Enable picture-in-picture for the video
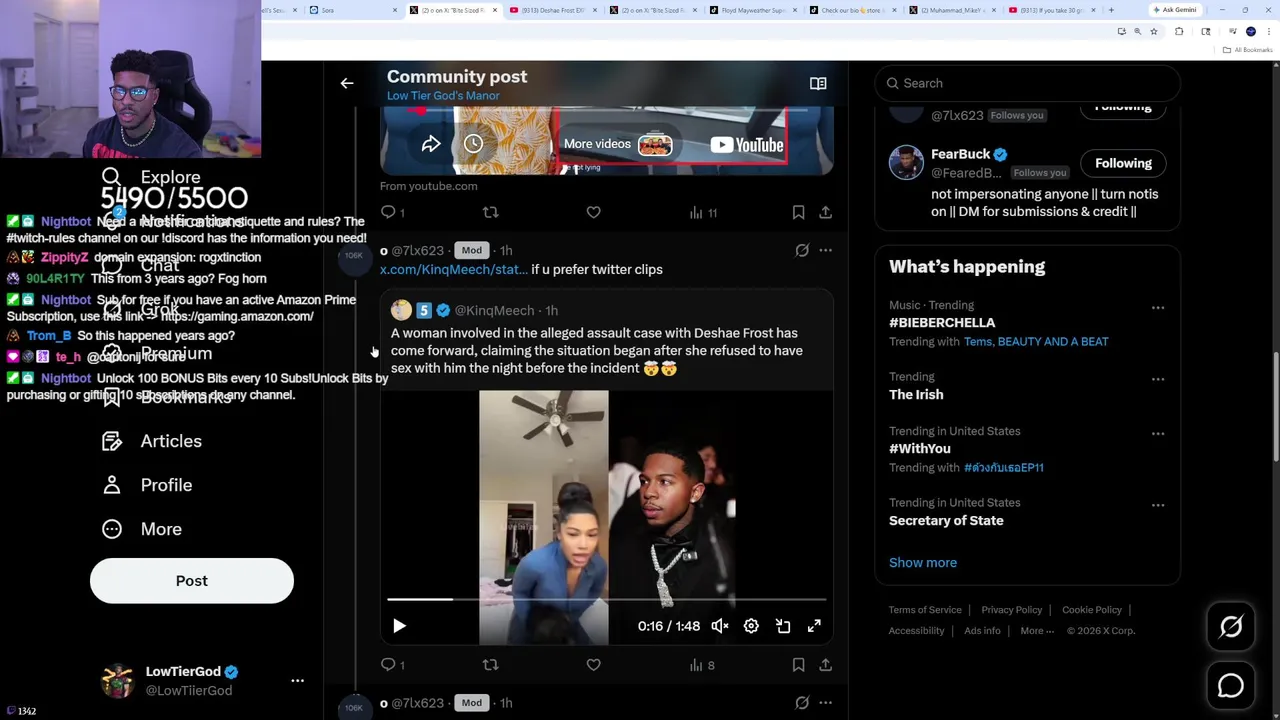This screenshot has width=1280, height=720. pos(783,626)
